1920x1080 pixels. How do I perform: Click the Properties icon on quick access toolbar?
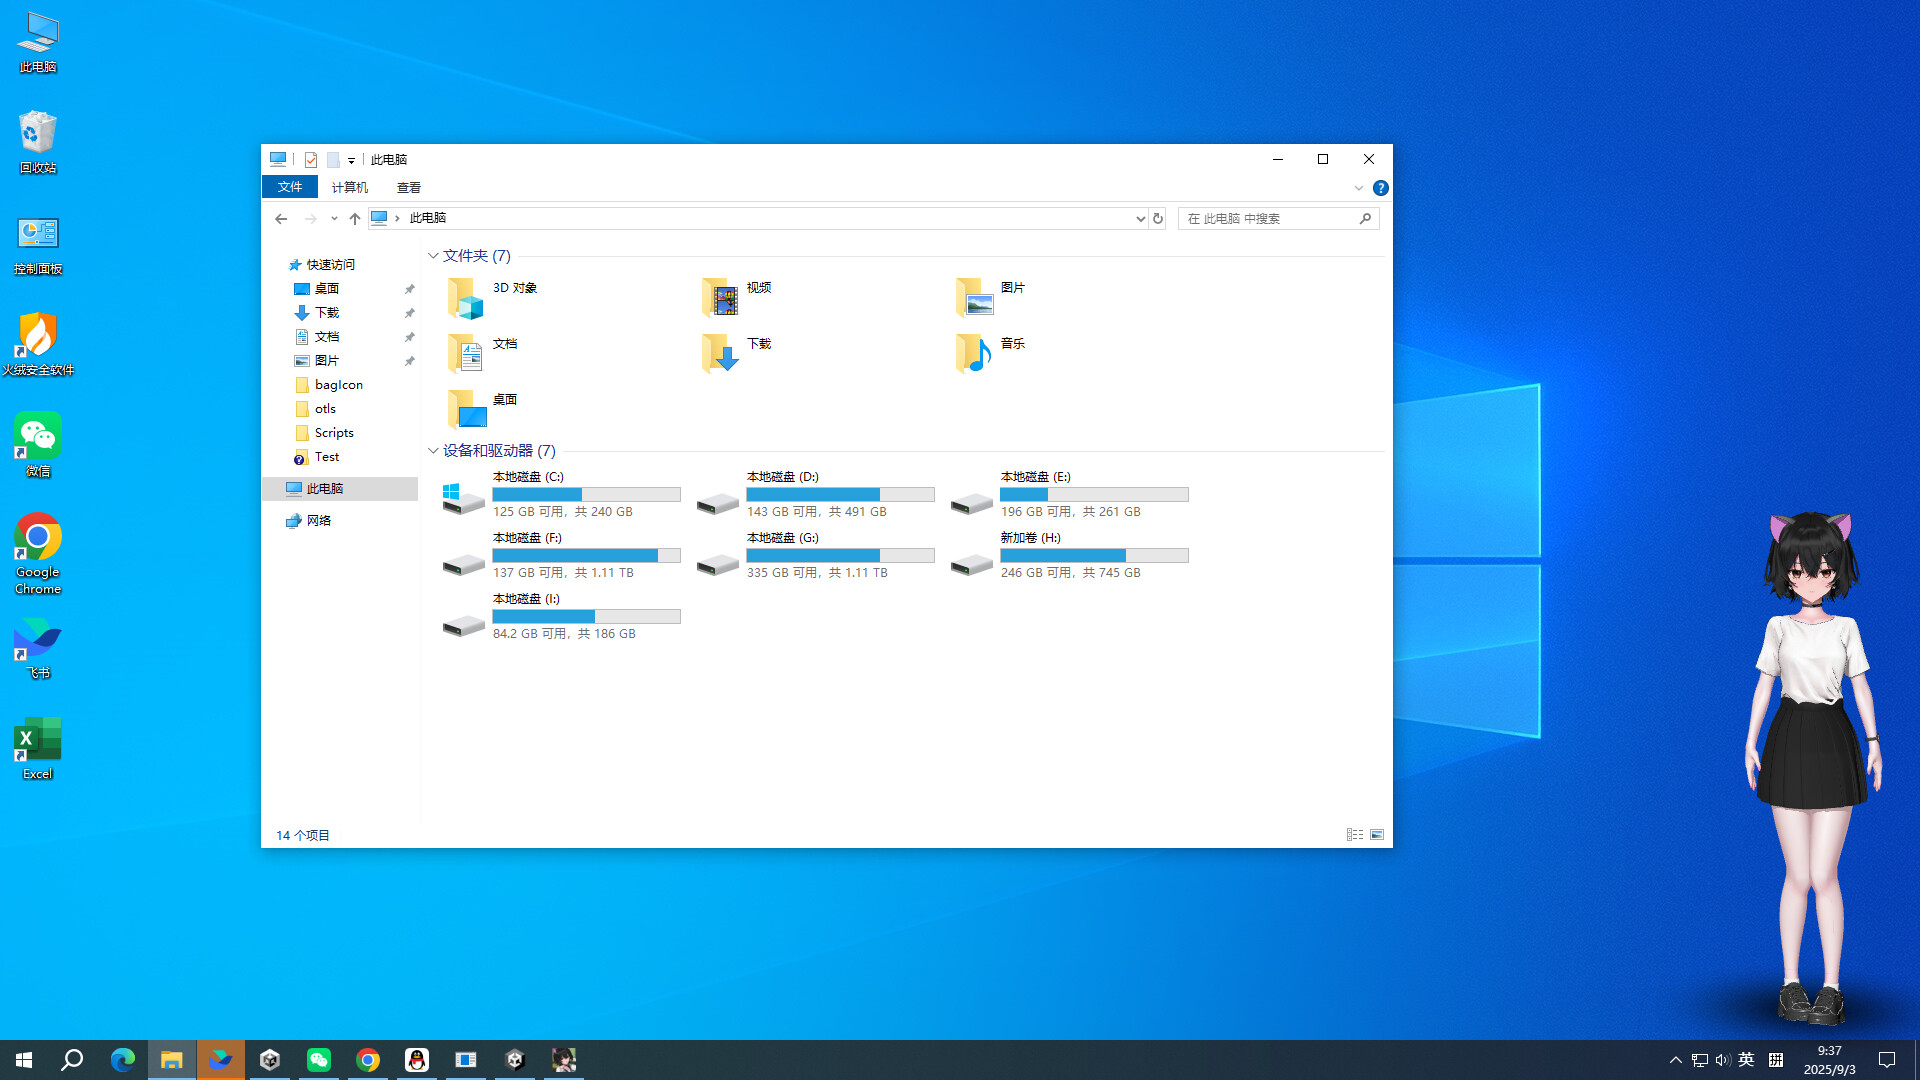point(310,159)
